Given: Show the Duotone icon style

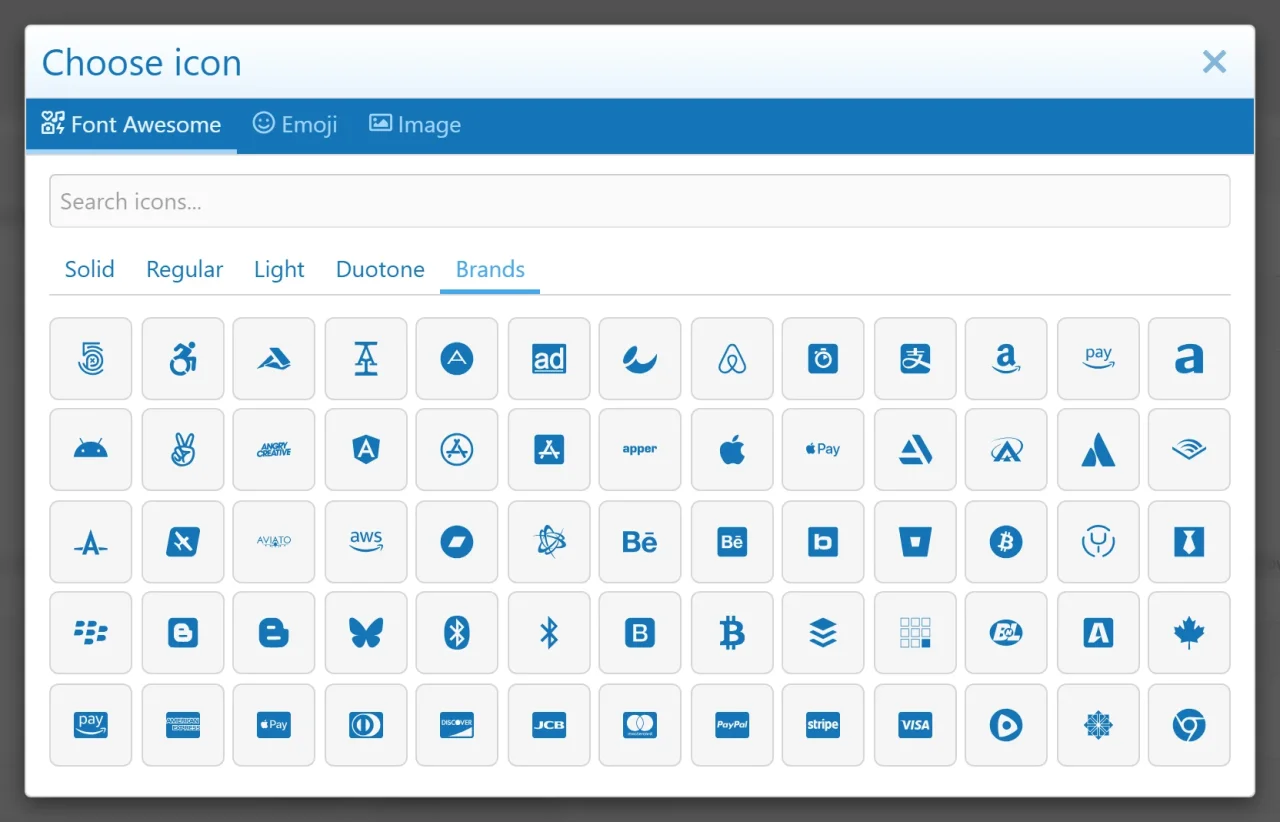Looking at the screenshot, I should (380, 269).
